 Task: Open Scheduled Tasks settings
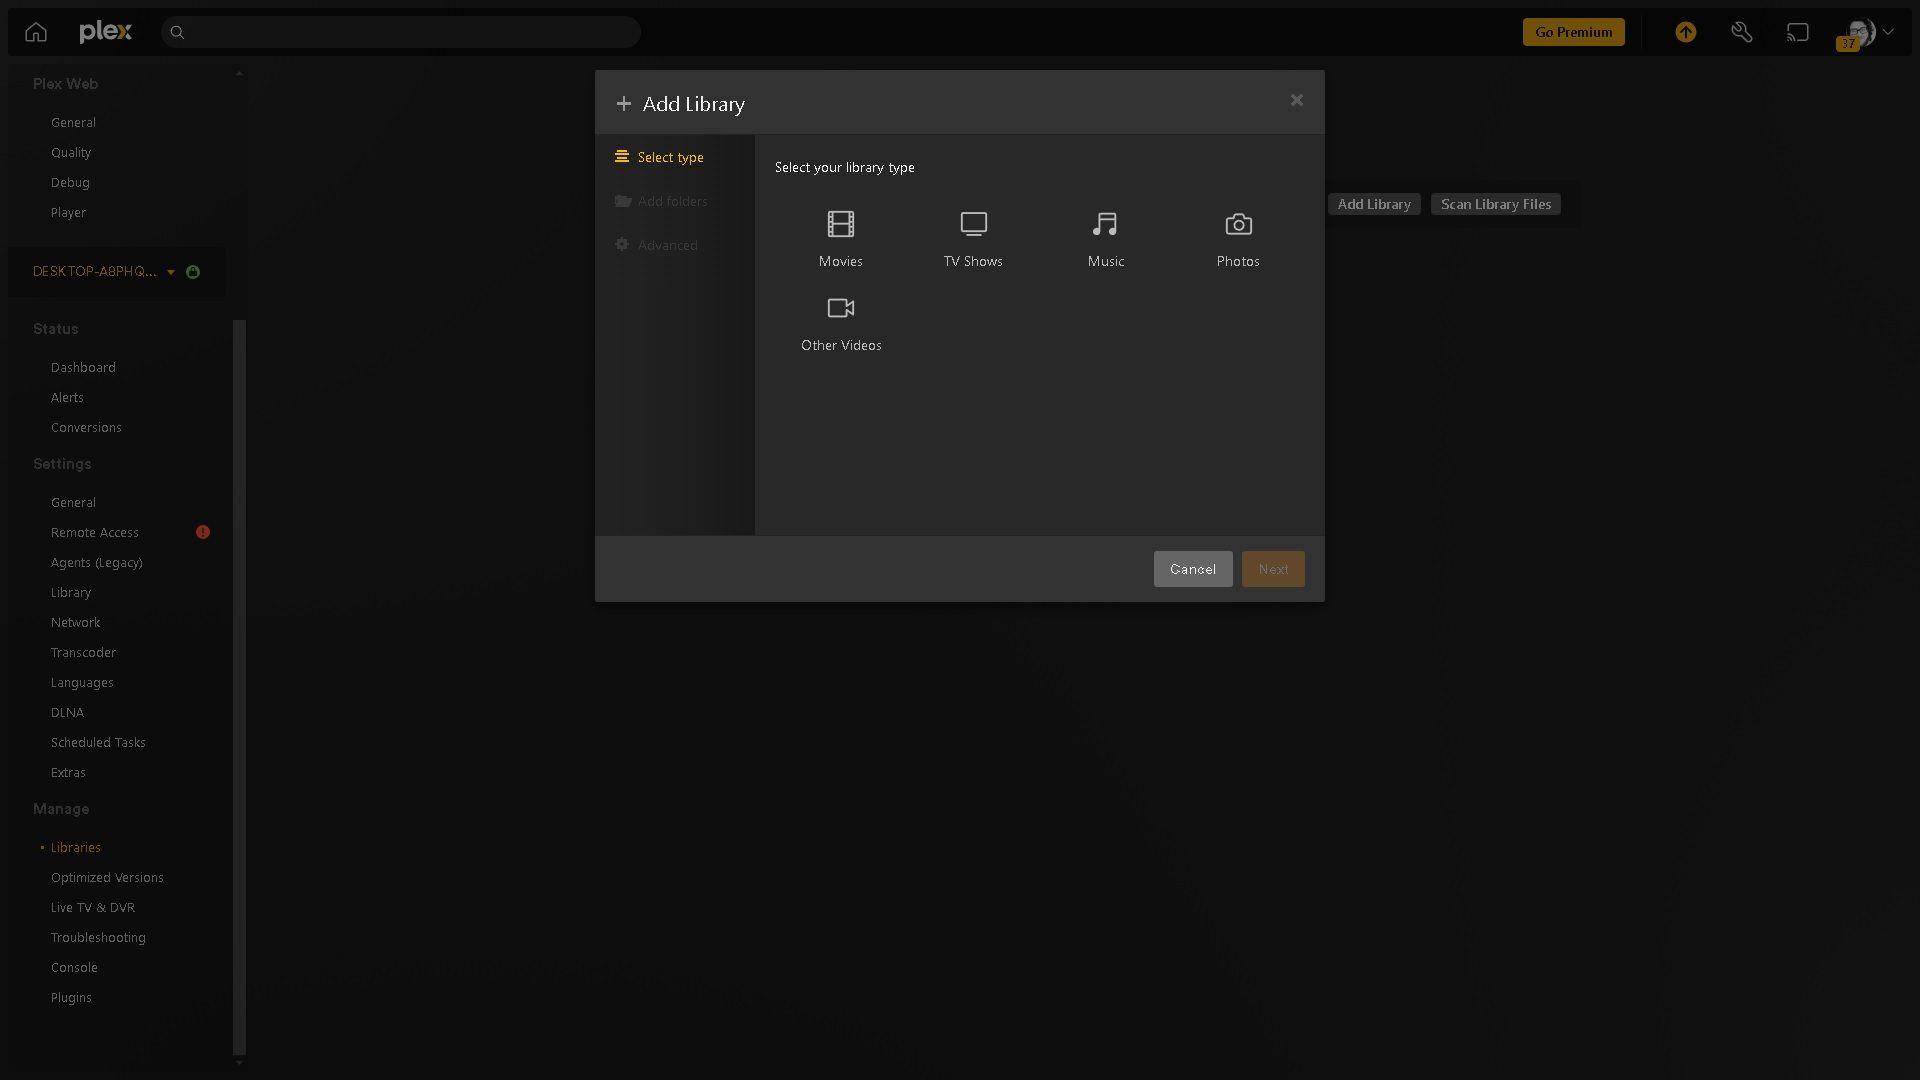coord(98,742)
